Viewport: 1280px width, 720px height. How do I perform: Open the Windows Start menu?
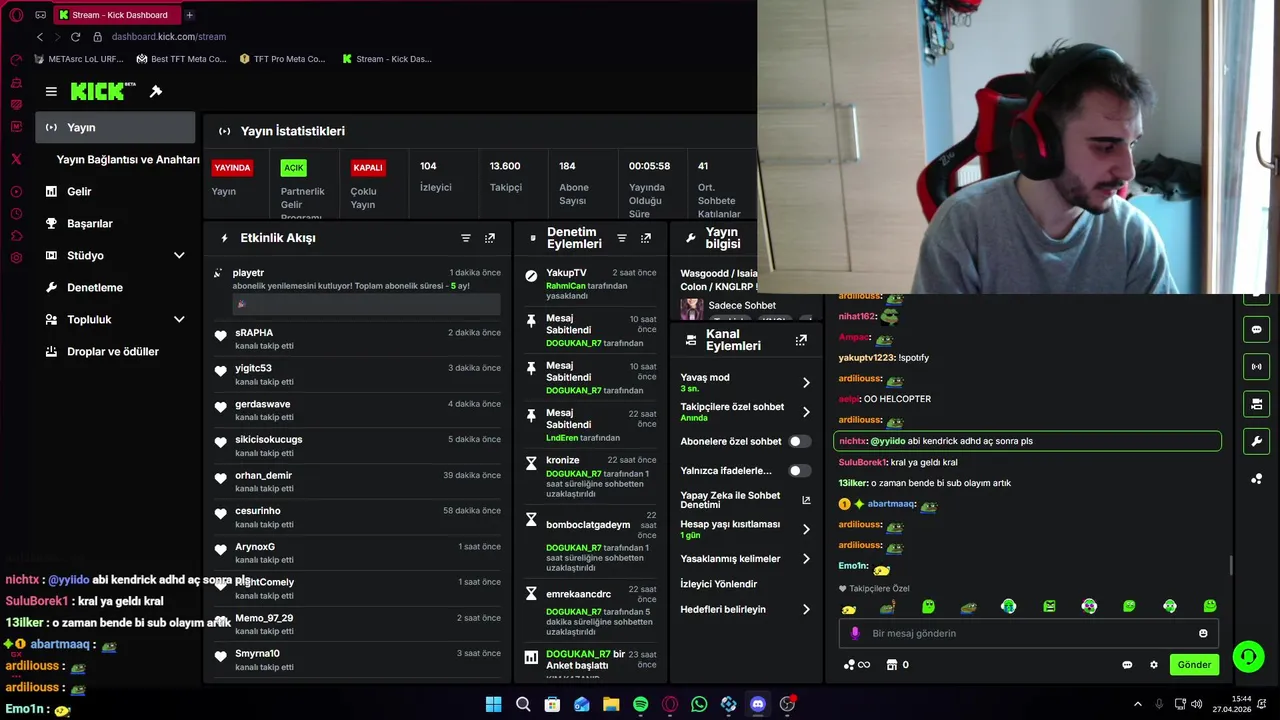[x=494, y=704]
